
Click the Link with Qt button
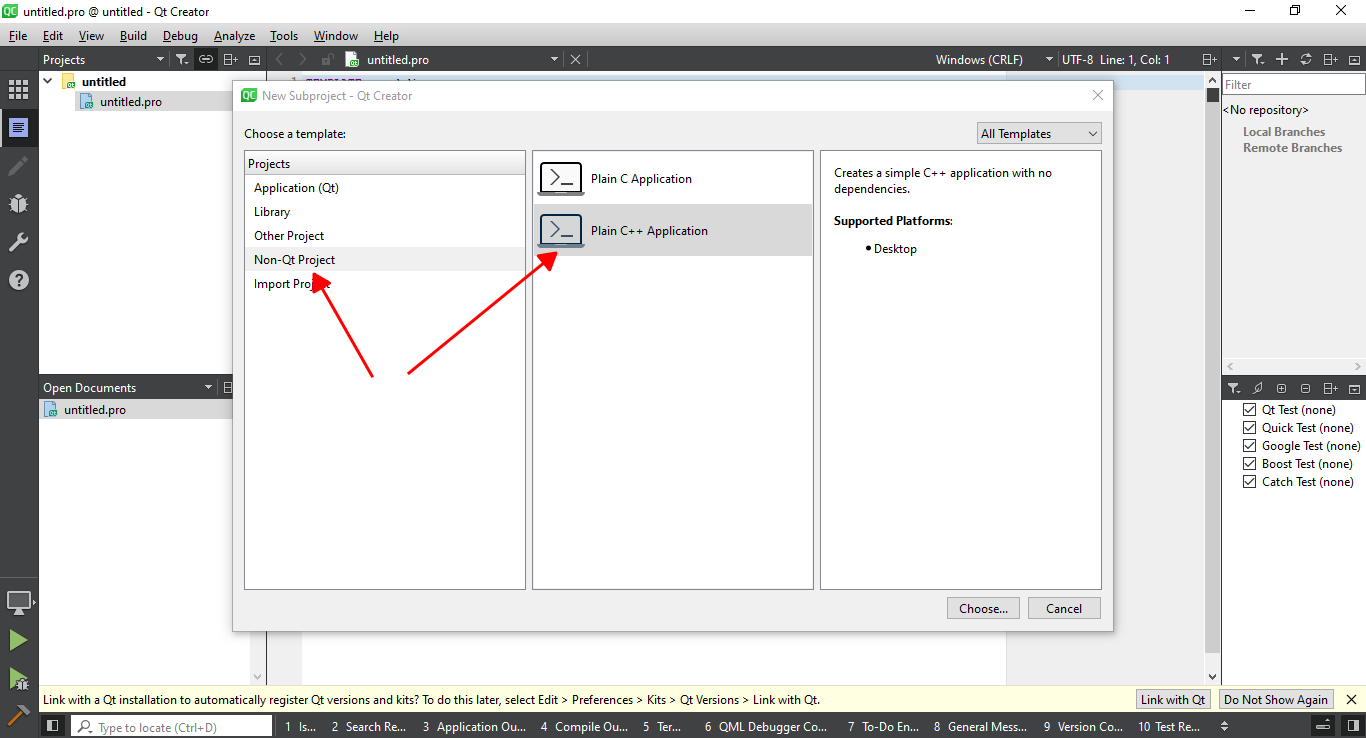click(x=1173, y=700)
